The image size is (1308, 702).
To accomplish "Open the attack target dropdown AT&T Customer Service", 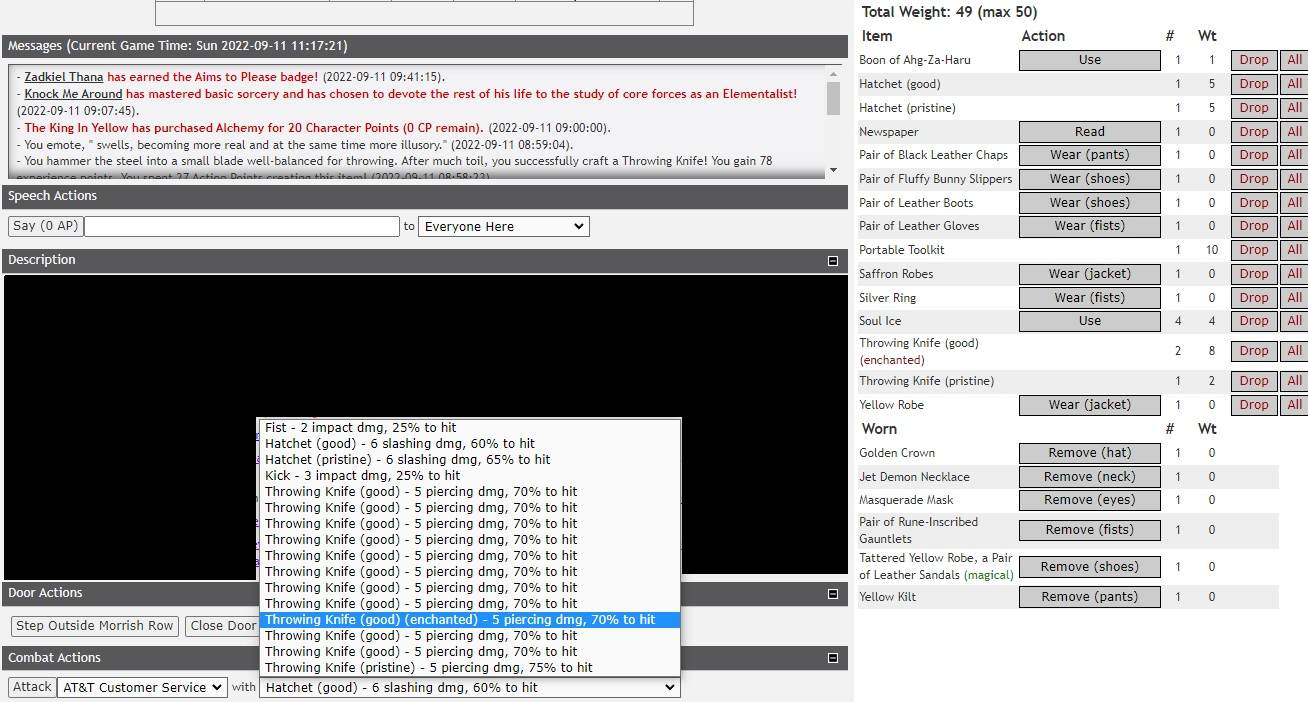I will click(142, 687).
